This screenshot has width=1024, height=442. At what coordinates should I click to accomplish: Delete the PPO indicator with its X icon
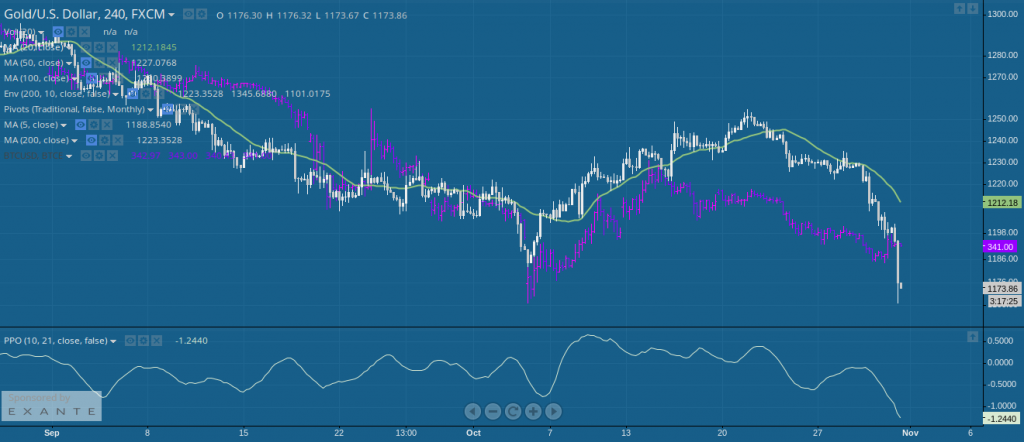tap(156, 341)
